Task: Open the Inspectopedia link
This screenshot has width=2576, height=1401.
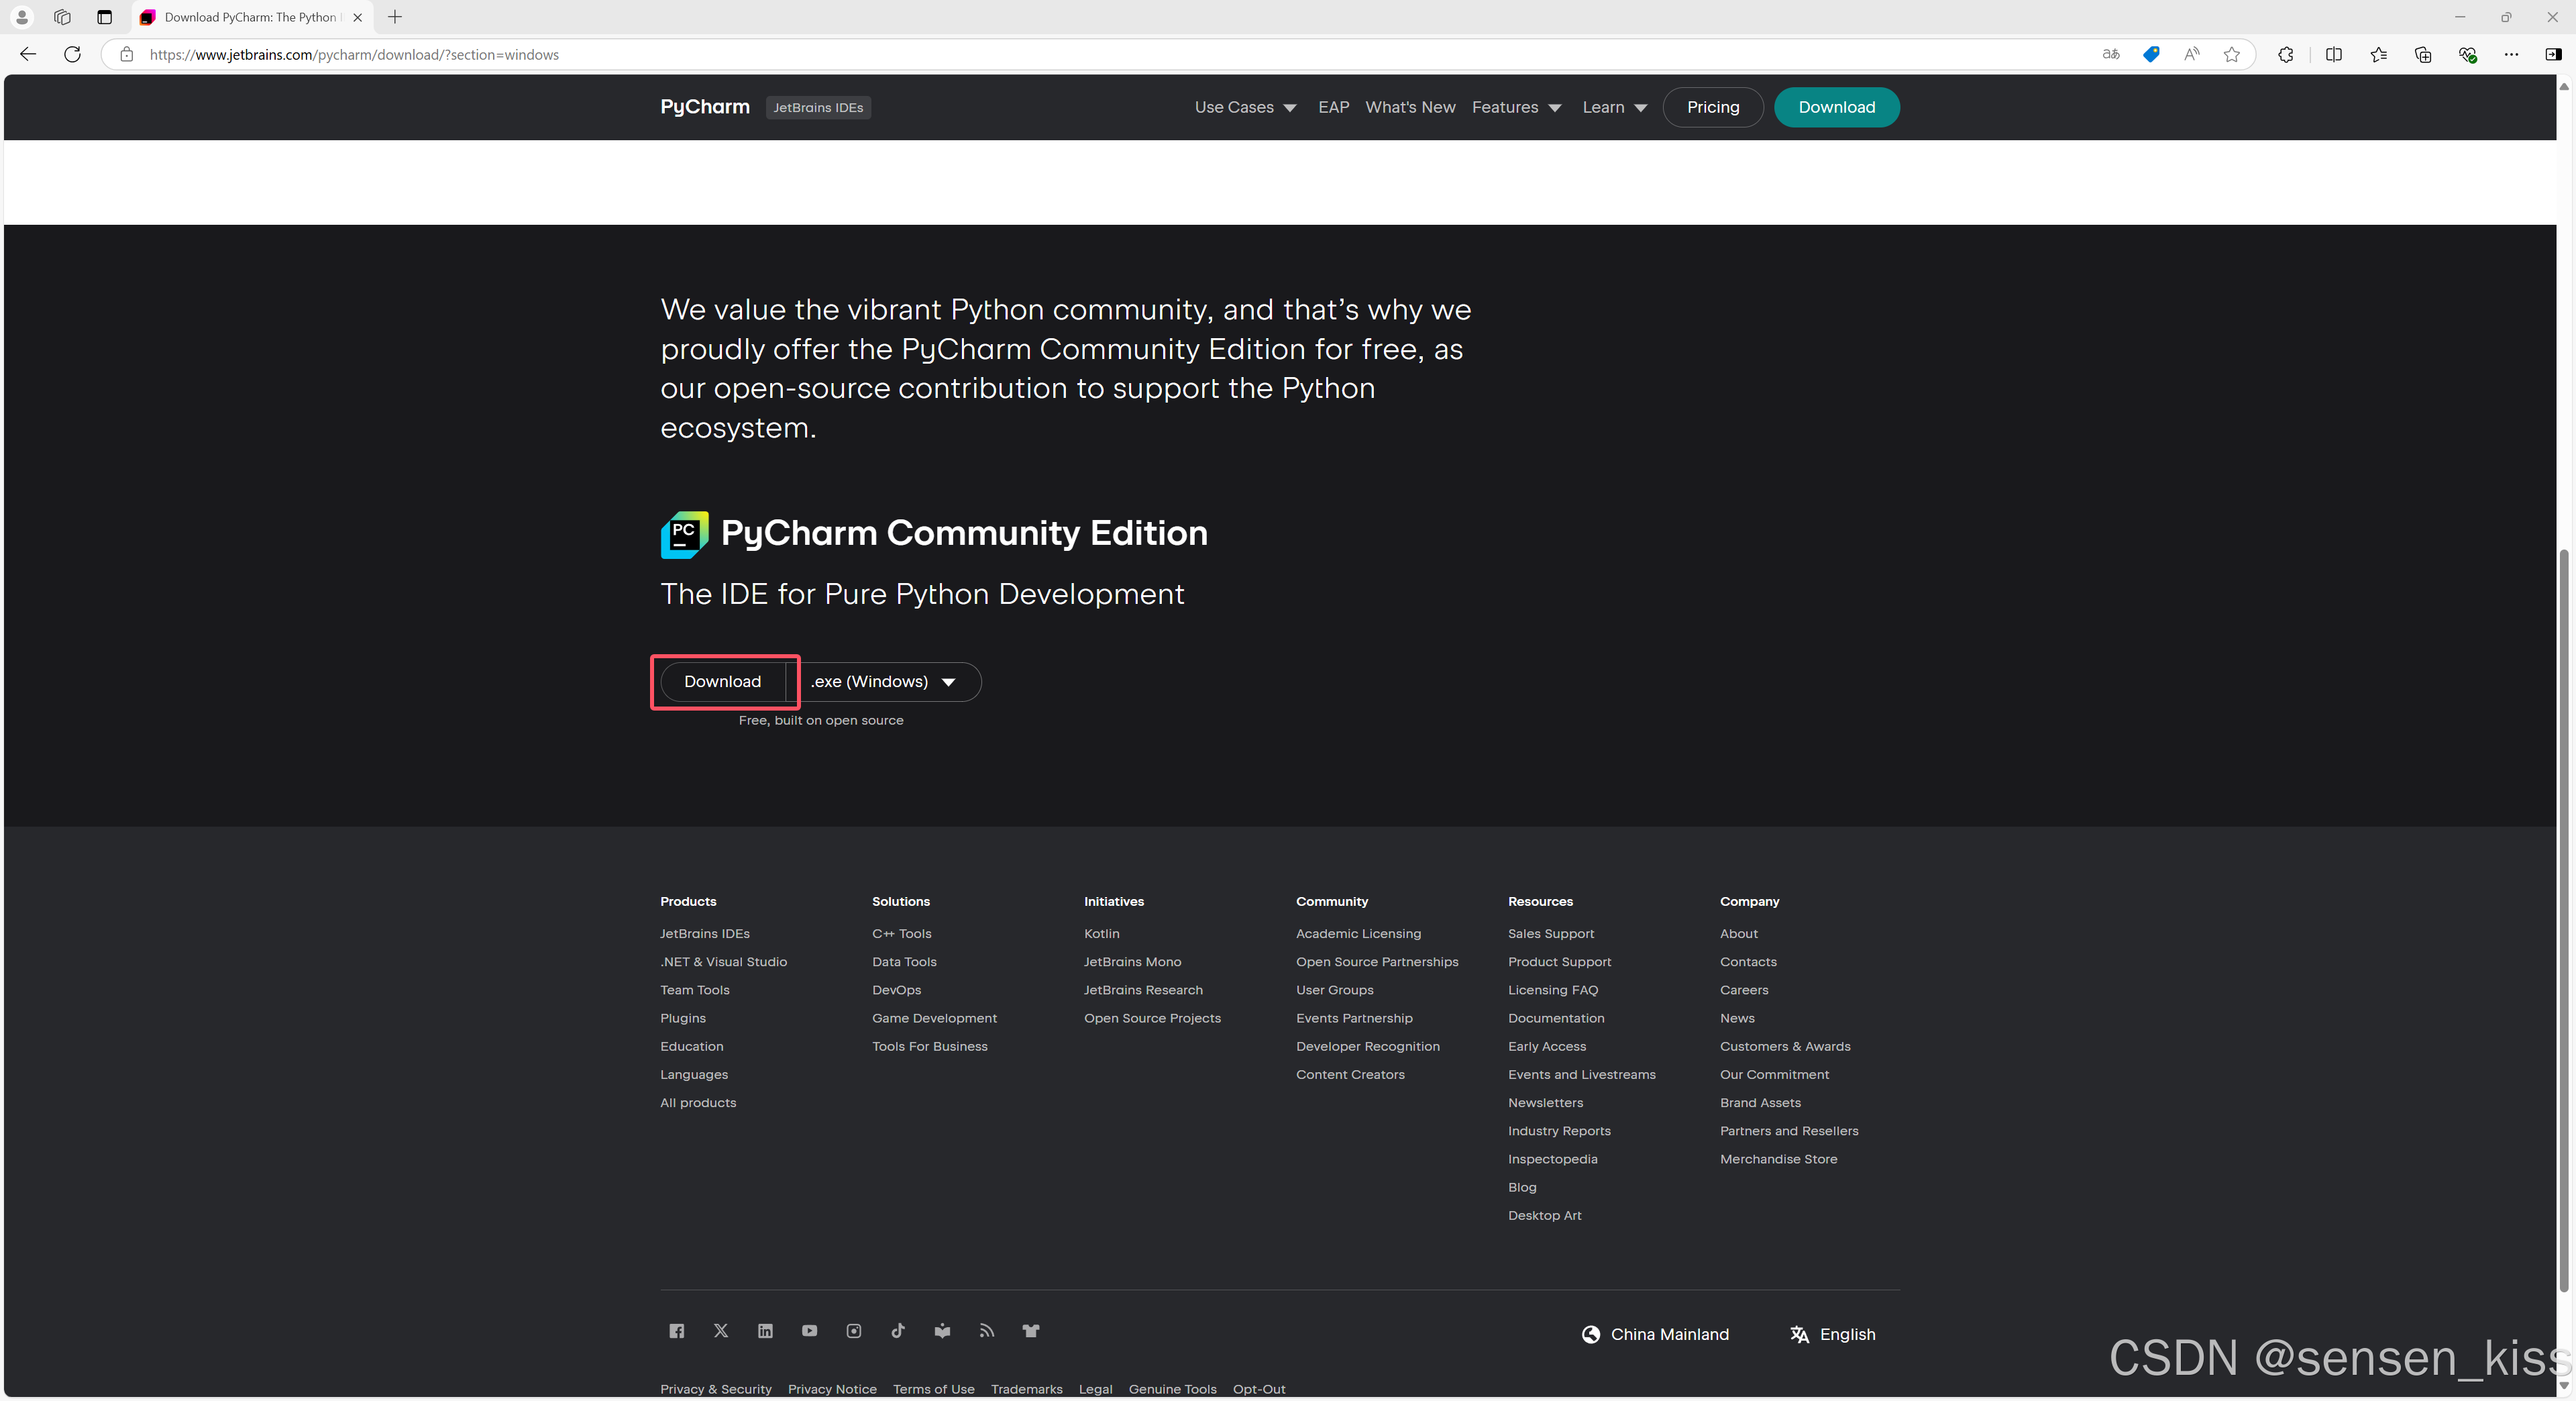Action: click(x=1552, y=1158)
